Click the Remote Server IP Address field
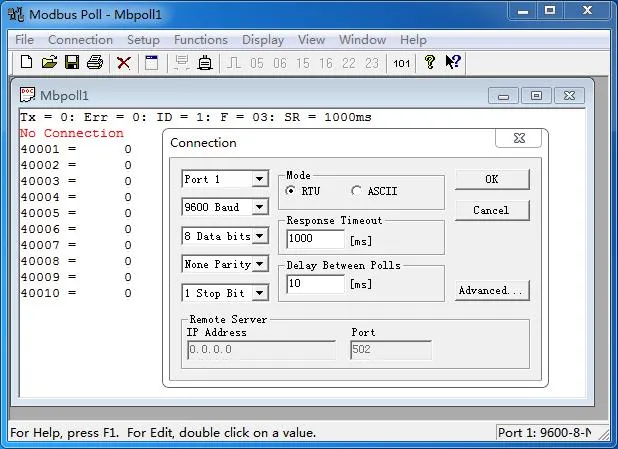The width and height of the screenshot is (618, 449). click(262, 350)
